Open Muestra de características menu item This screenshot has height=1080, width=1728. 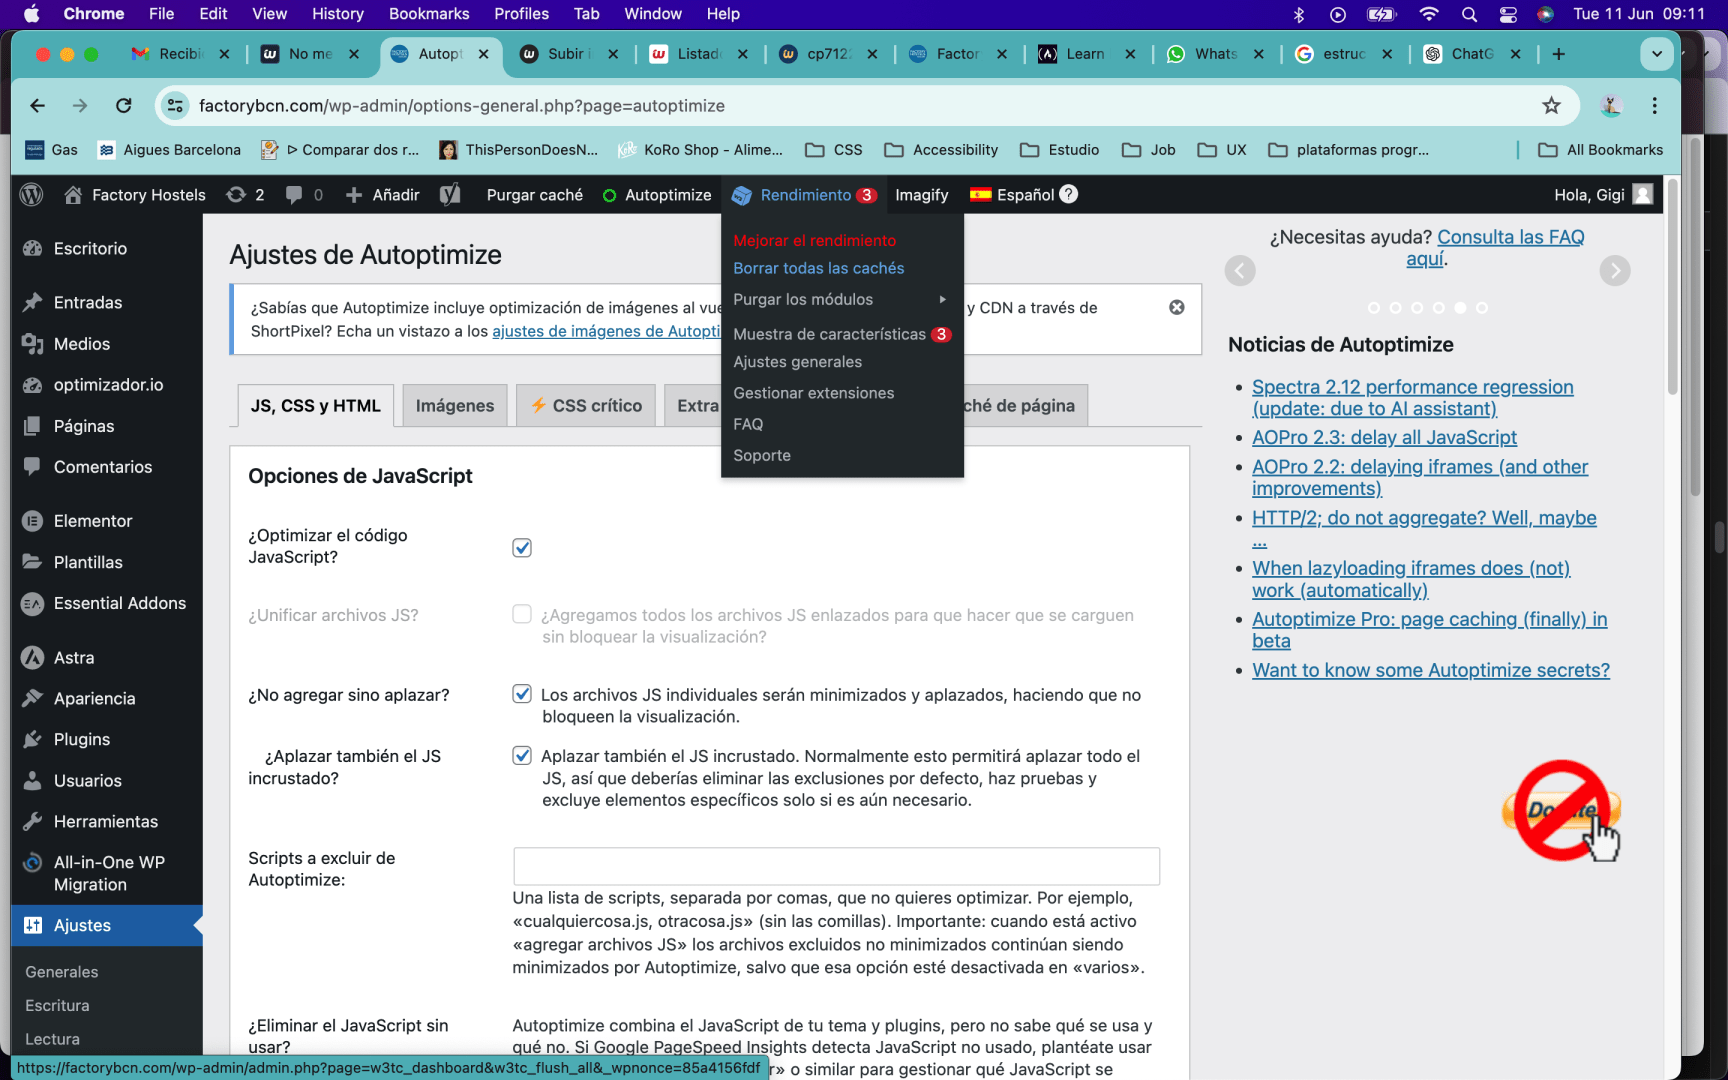click(842, 334)
